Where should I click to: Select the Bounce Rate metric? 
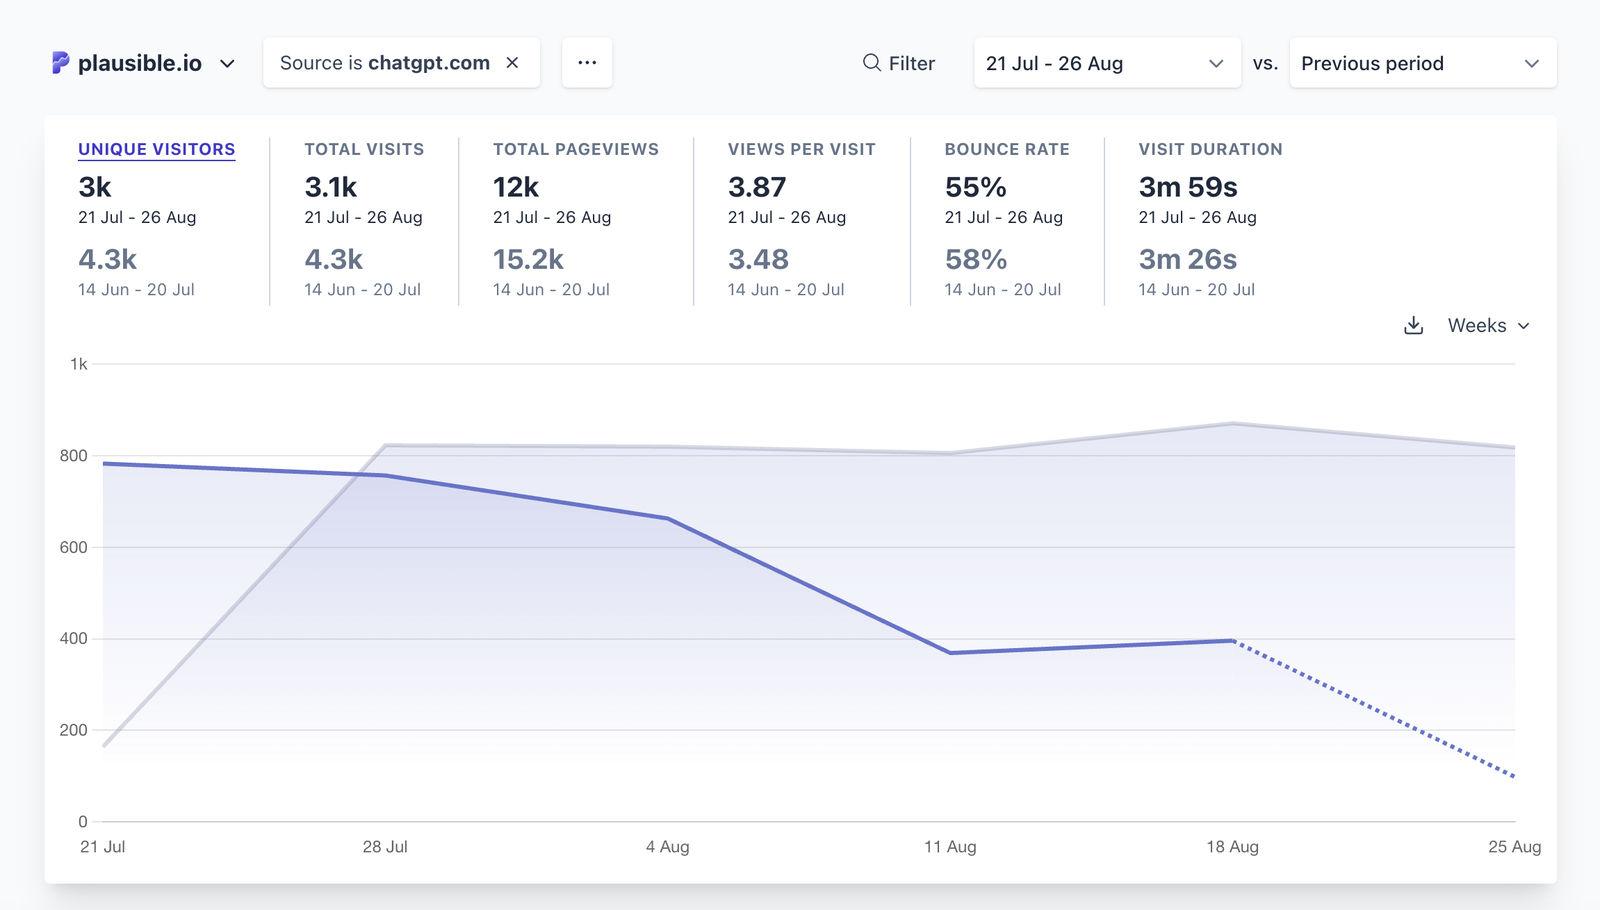pyautogui.click(x=1006, y=149)
